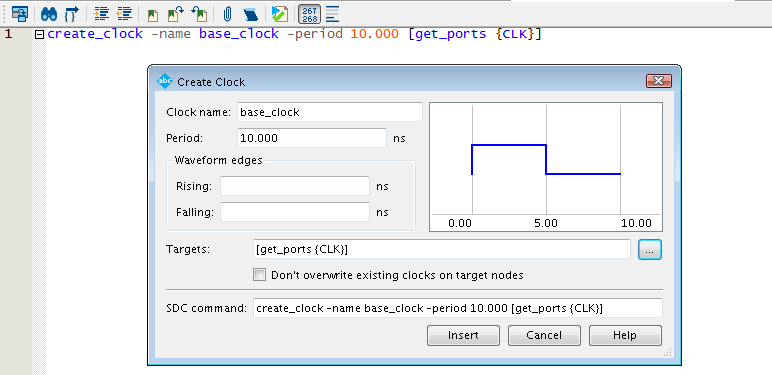Click the find matching delimiter braces icon

pos(72,14)
